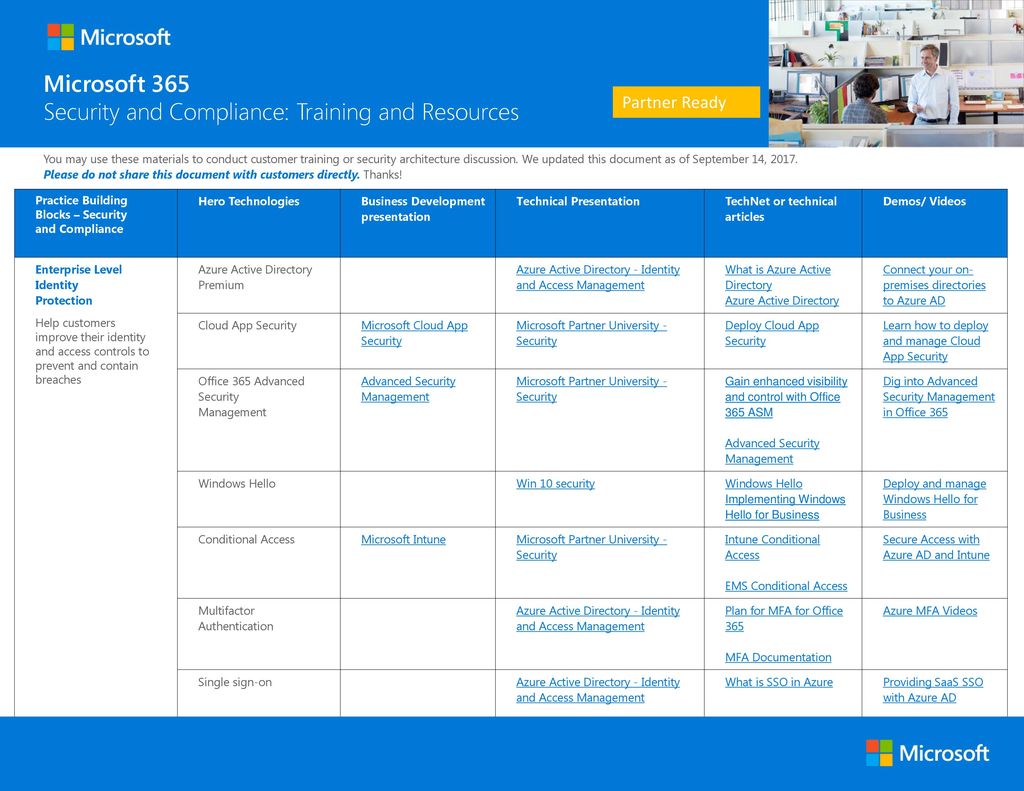Open Partner University Security link in Conditional Access row
The width and height of the screenshot is (1024, 791).
tap(591, 547)
